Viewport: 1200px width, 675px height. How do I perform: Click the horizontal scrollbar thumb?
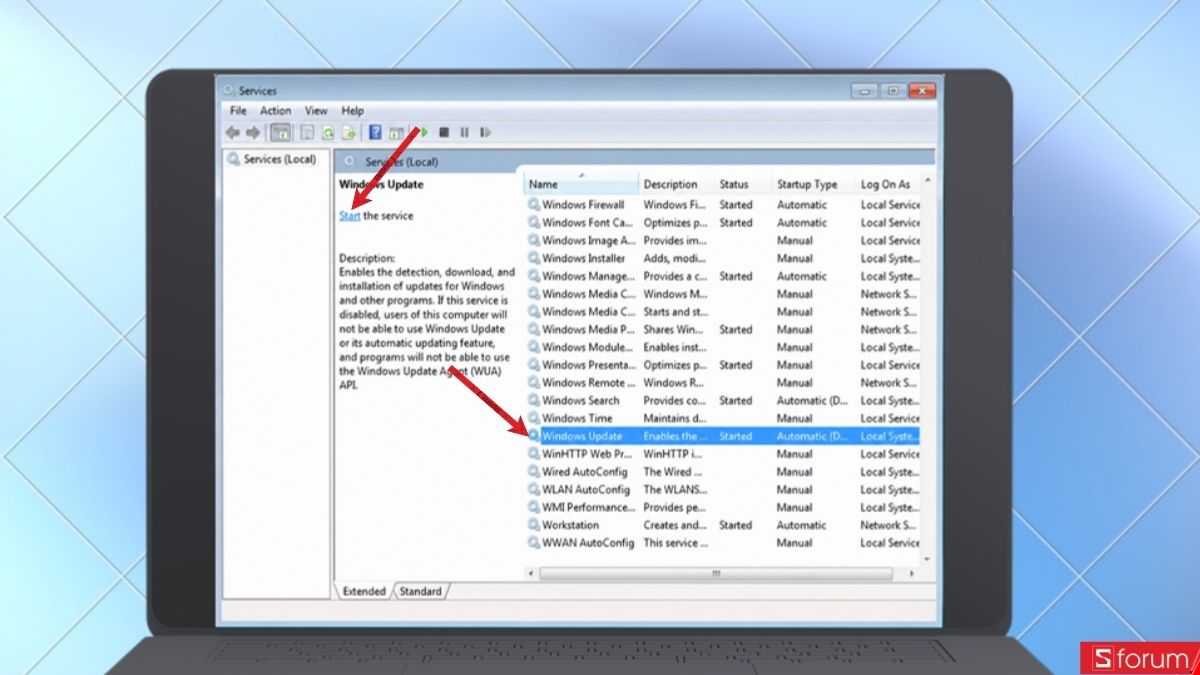coord(715,574)
